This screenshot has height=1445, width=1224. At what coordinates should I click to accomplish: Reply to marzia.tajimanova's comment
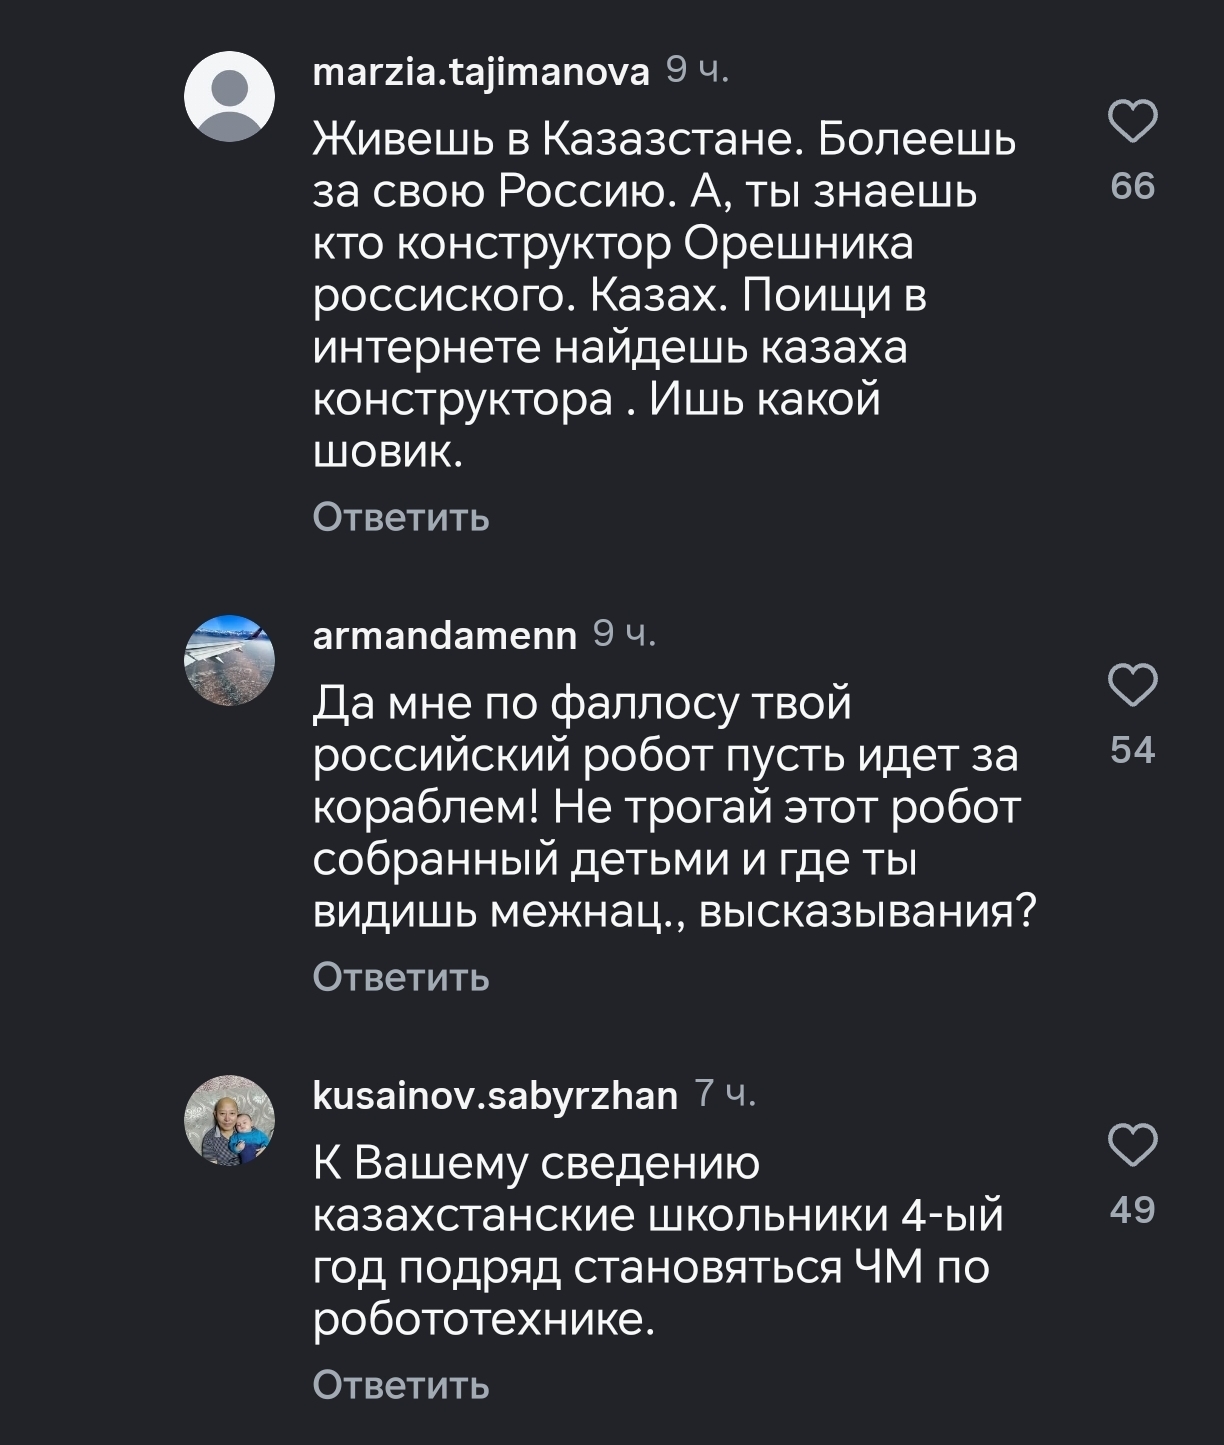click(401, 518)
